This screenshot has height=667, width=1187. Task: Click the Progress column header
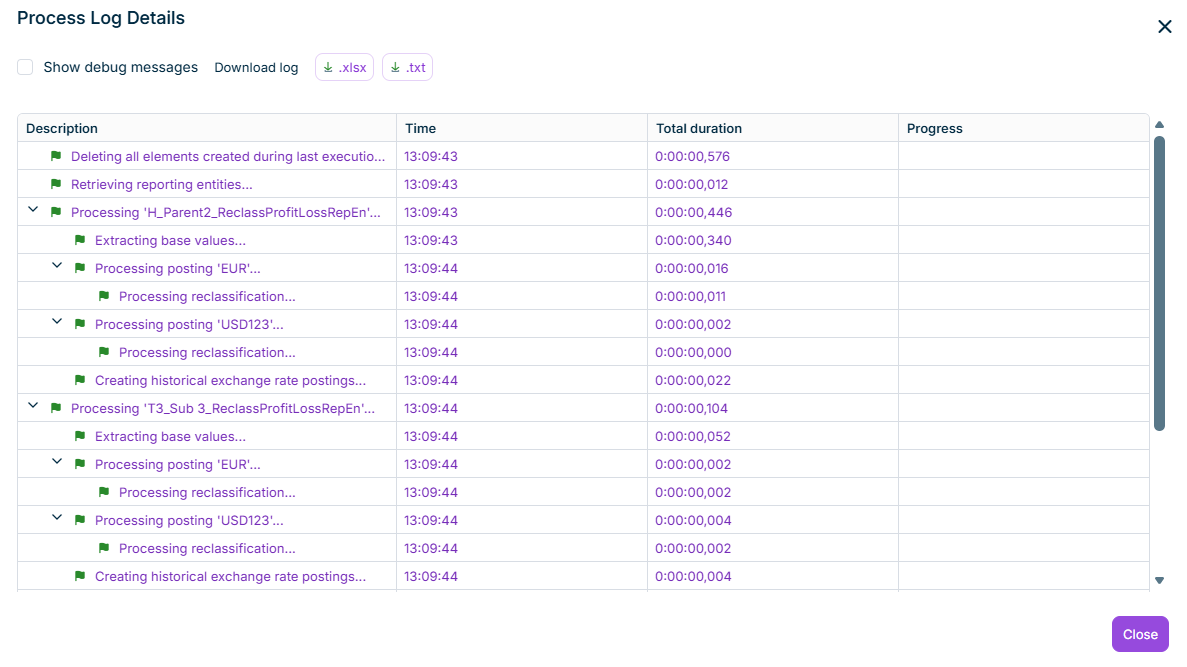click(1023, 128)
